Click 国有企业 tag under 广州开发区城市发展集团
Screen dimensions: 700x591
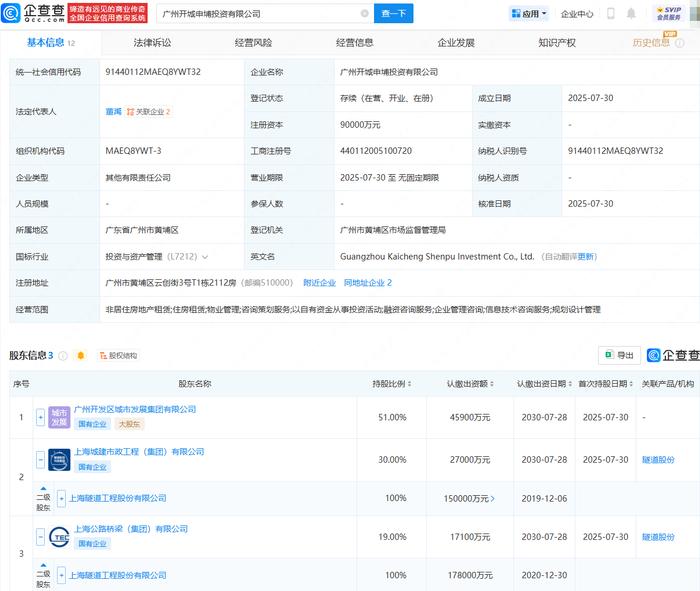pos(92,424)
